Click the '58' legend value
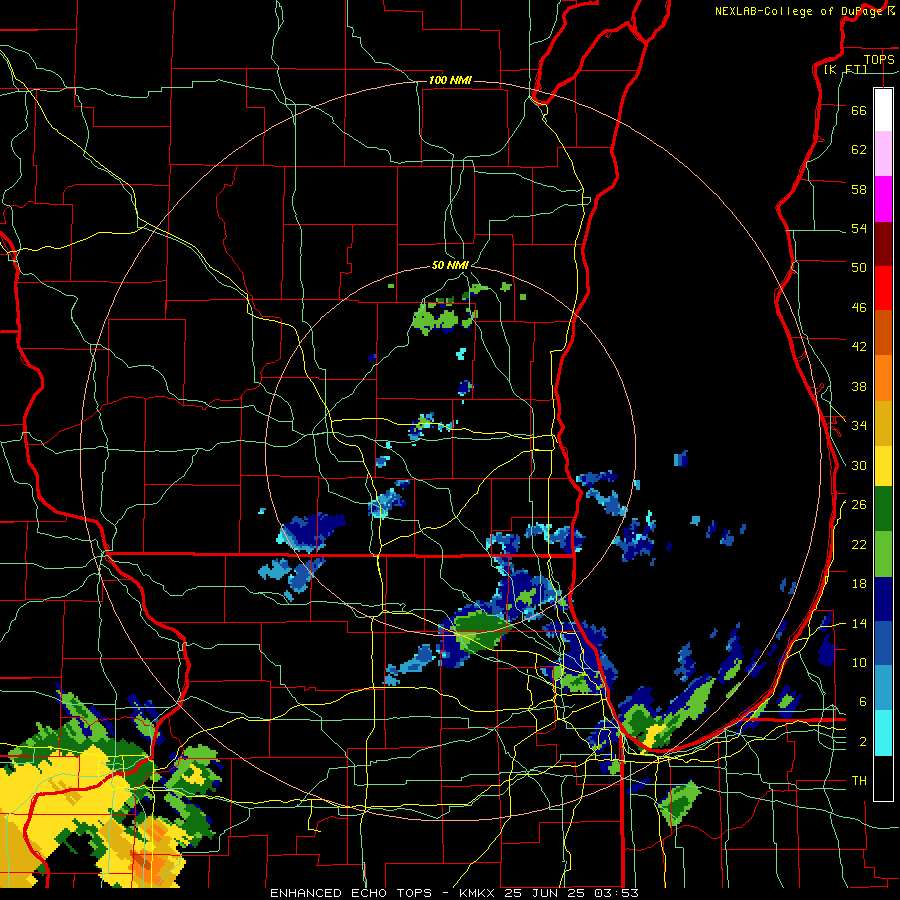900x900 pixels. (x=859, y=189)
